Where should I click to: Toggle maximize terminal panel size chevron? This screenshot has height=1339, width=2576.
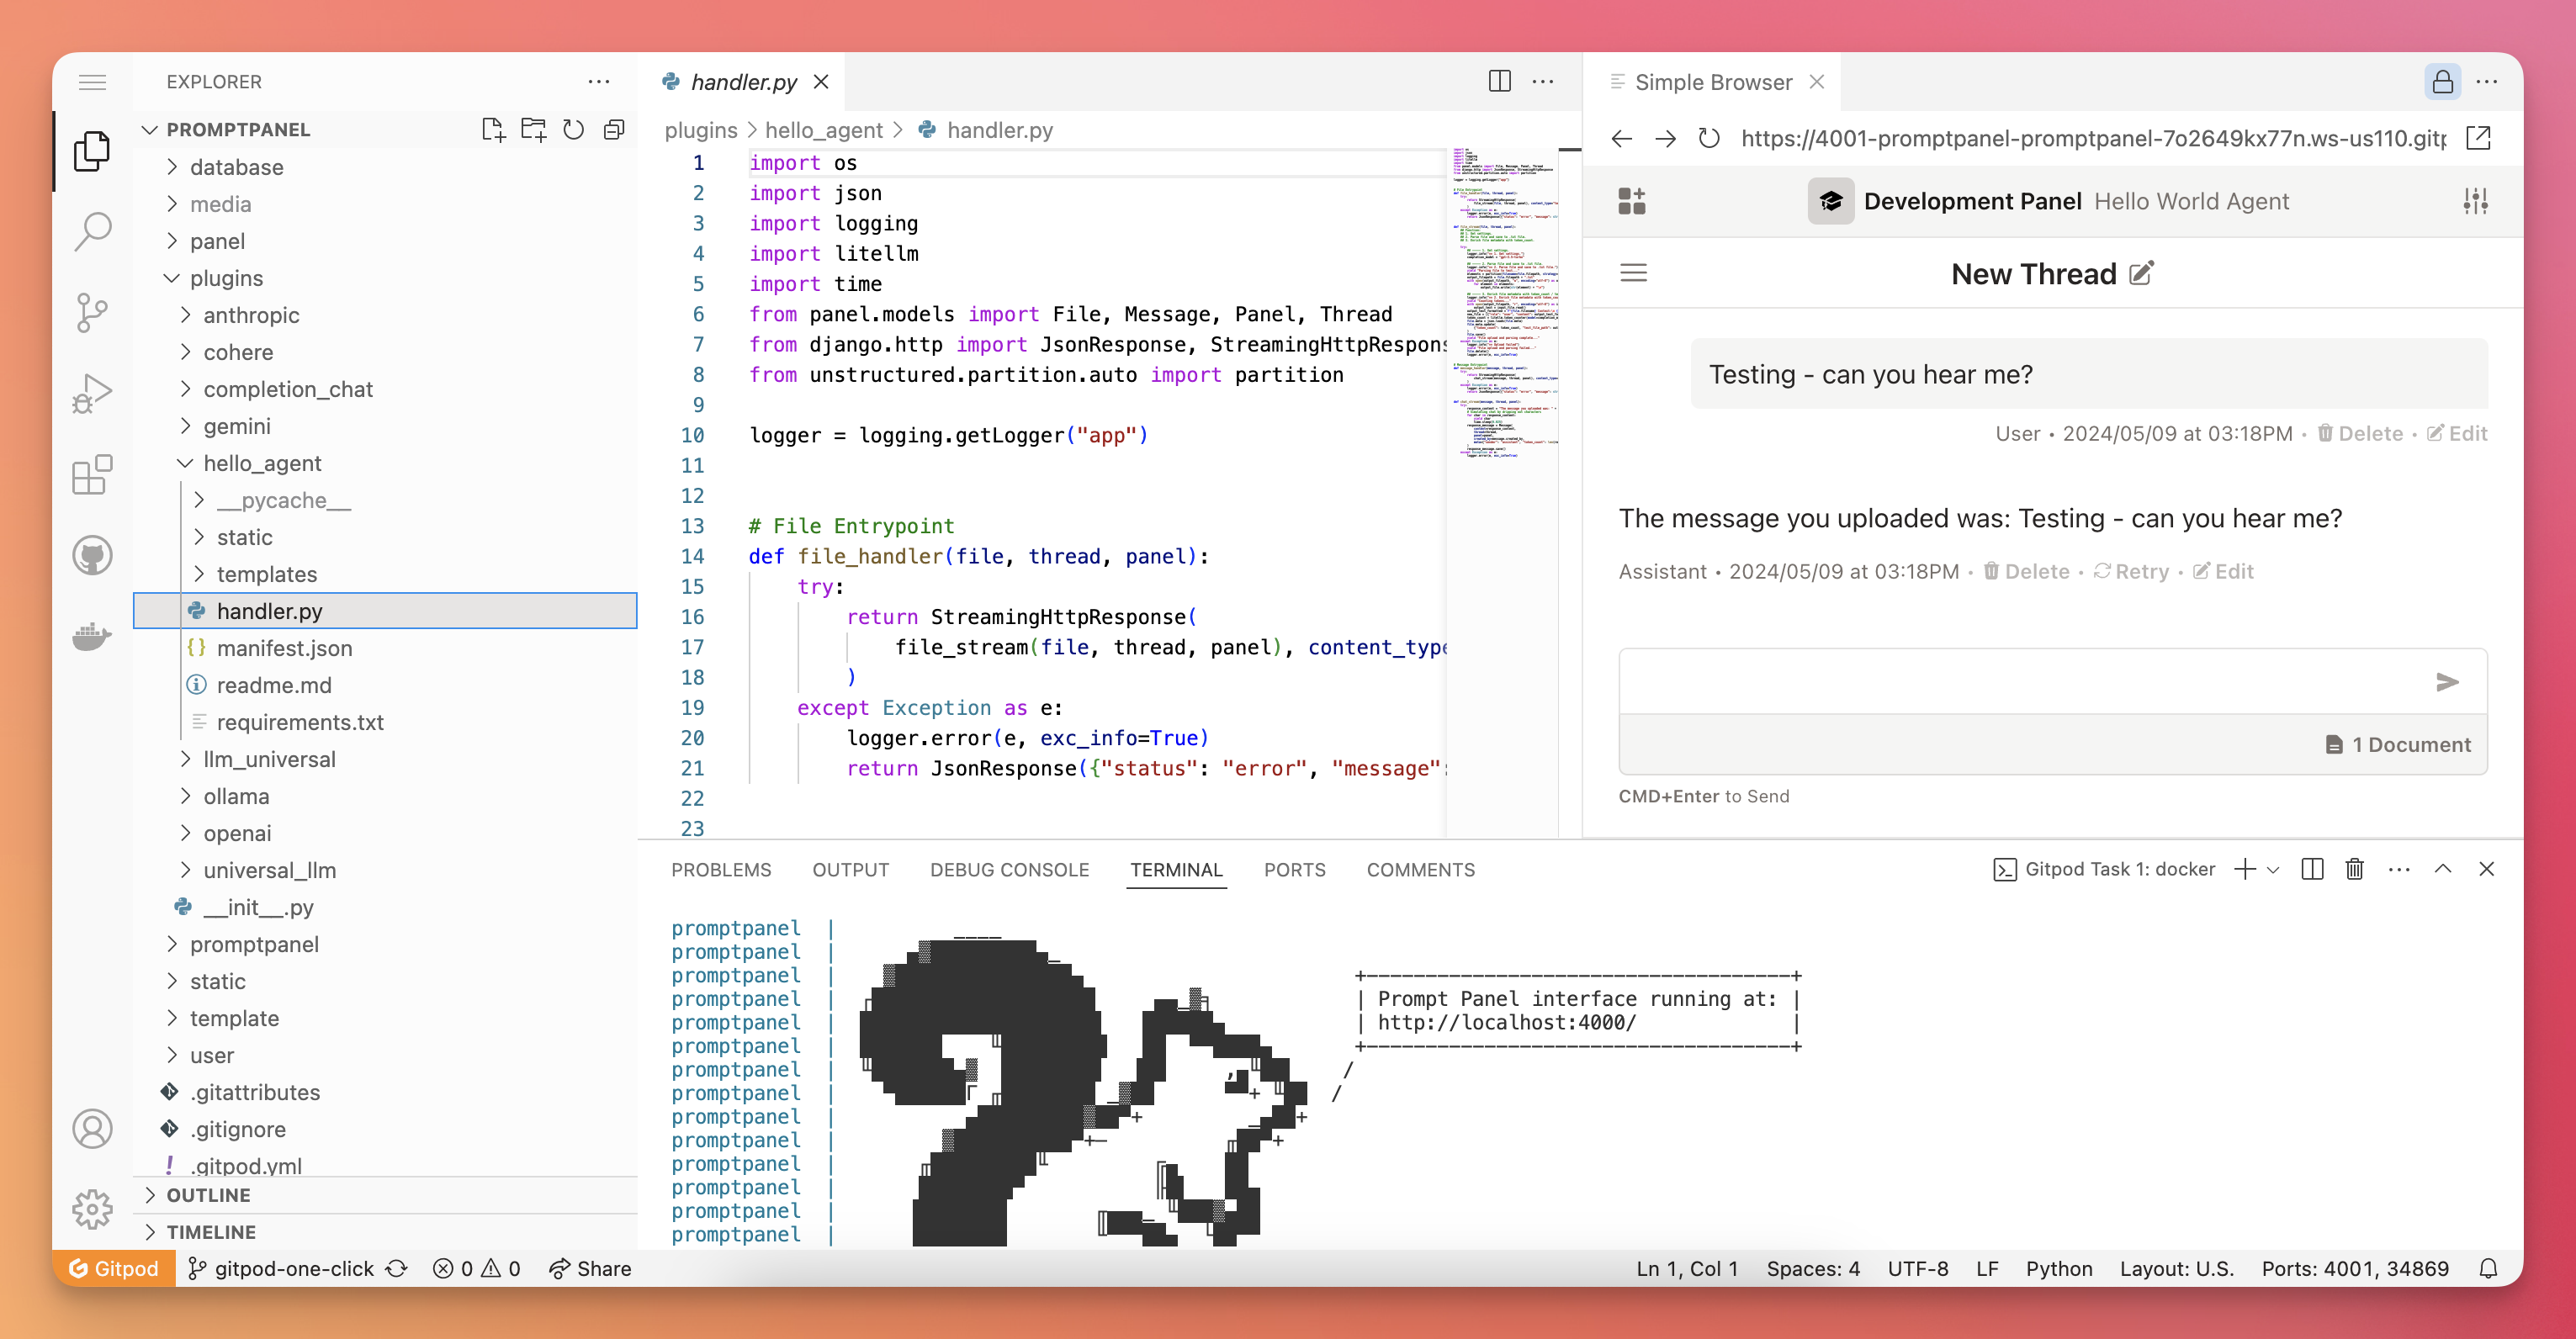[2442, 869]
